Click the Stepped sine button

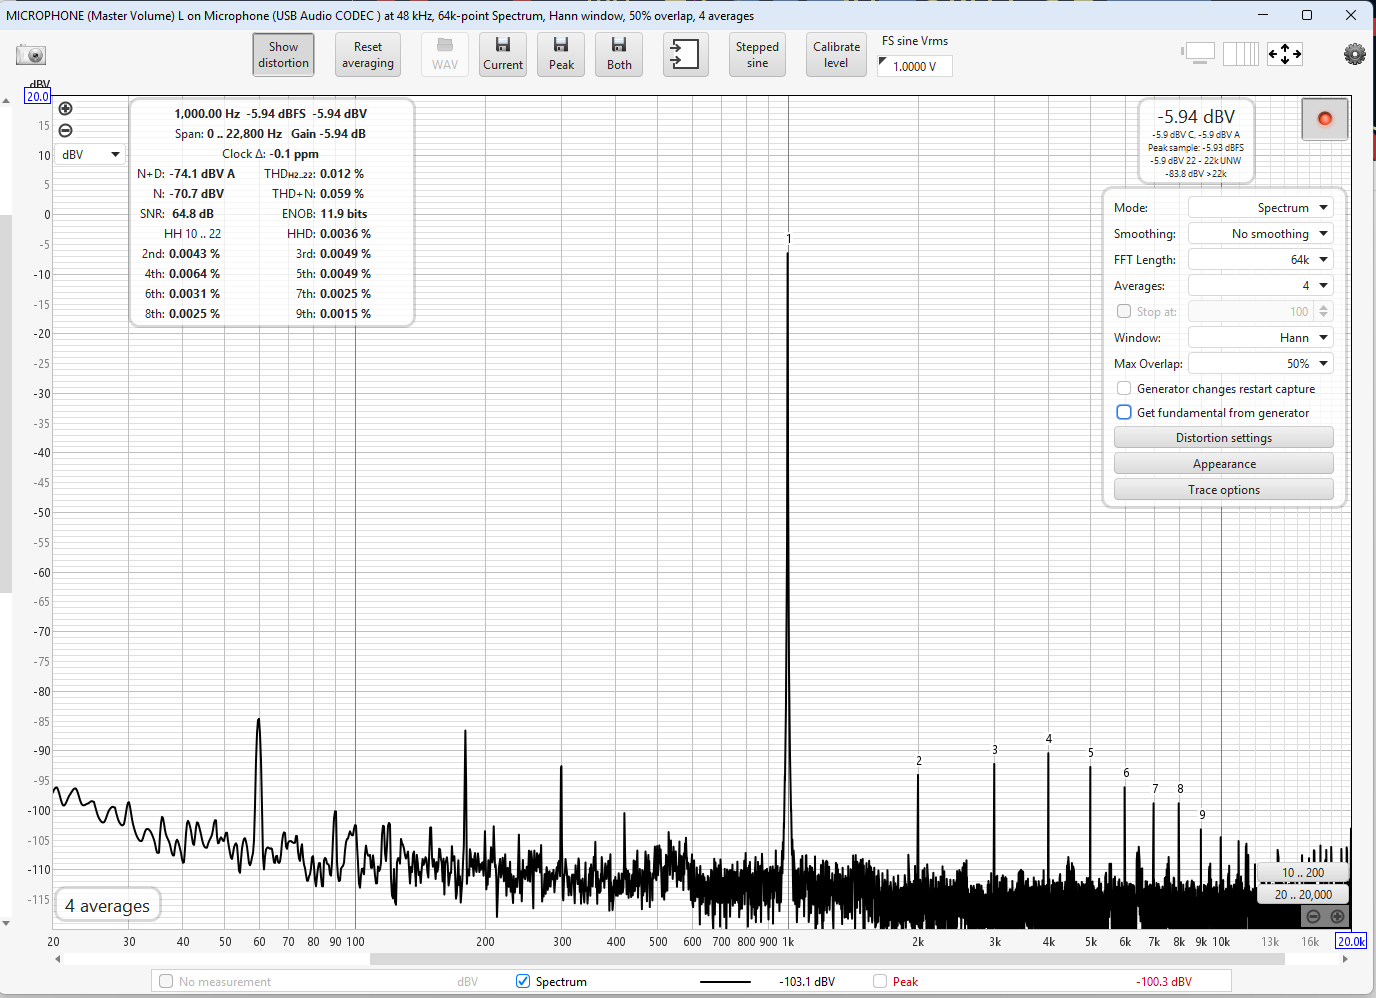(757, 55)
